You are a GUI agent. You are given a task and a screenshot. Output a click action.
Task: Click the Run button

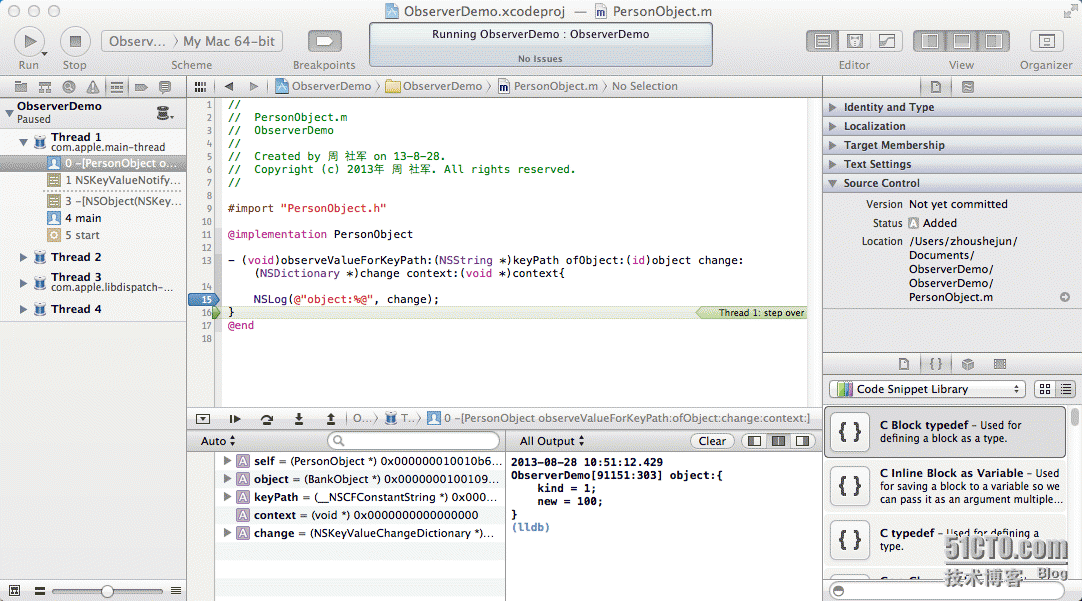pos(30,41)
